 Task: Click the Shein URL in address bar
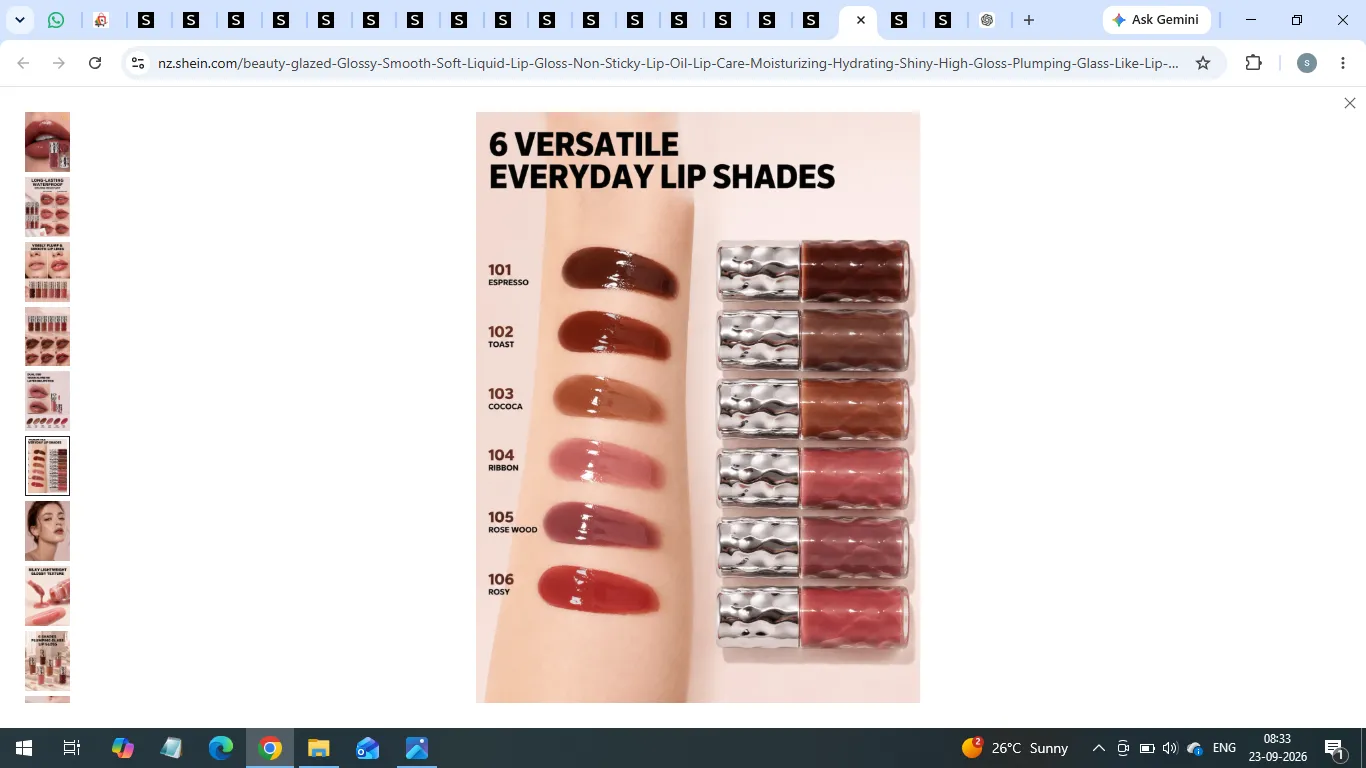[668, 63]
